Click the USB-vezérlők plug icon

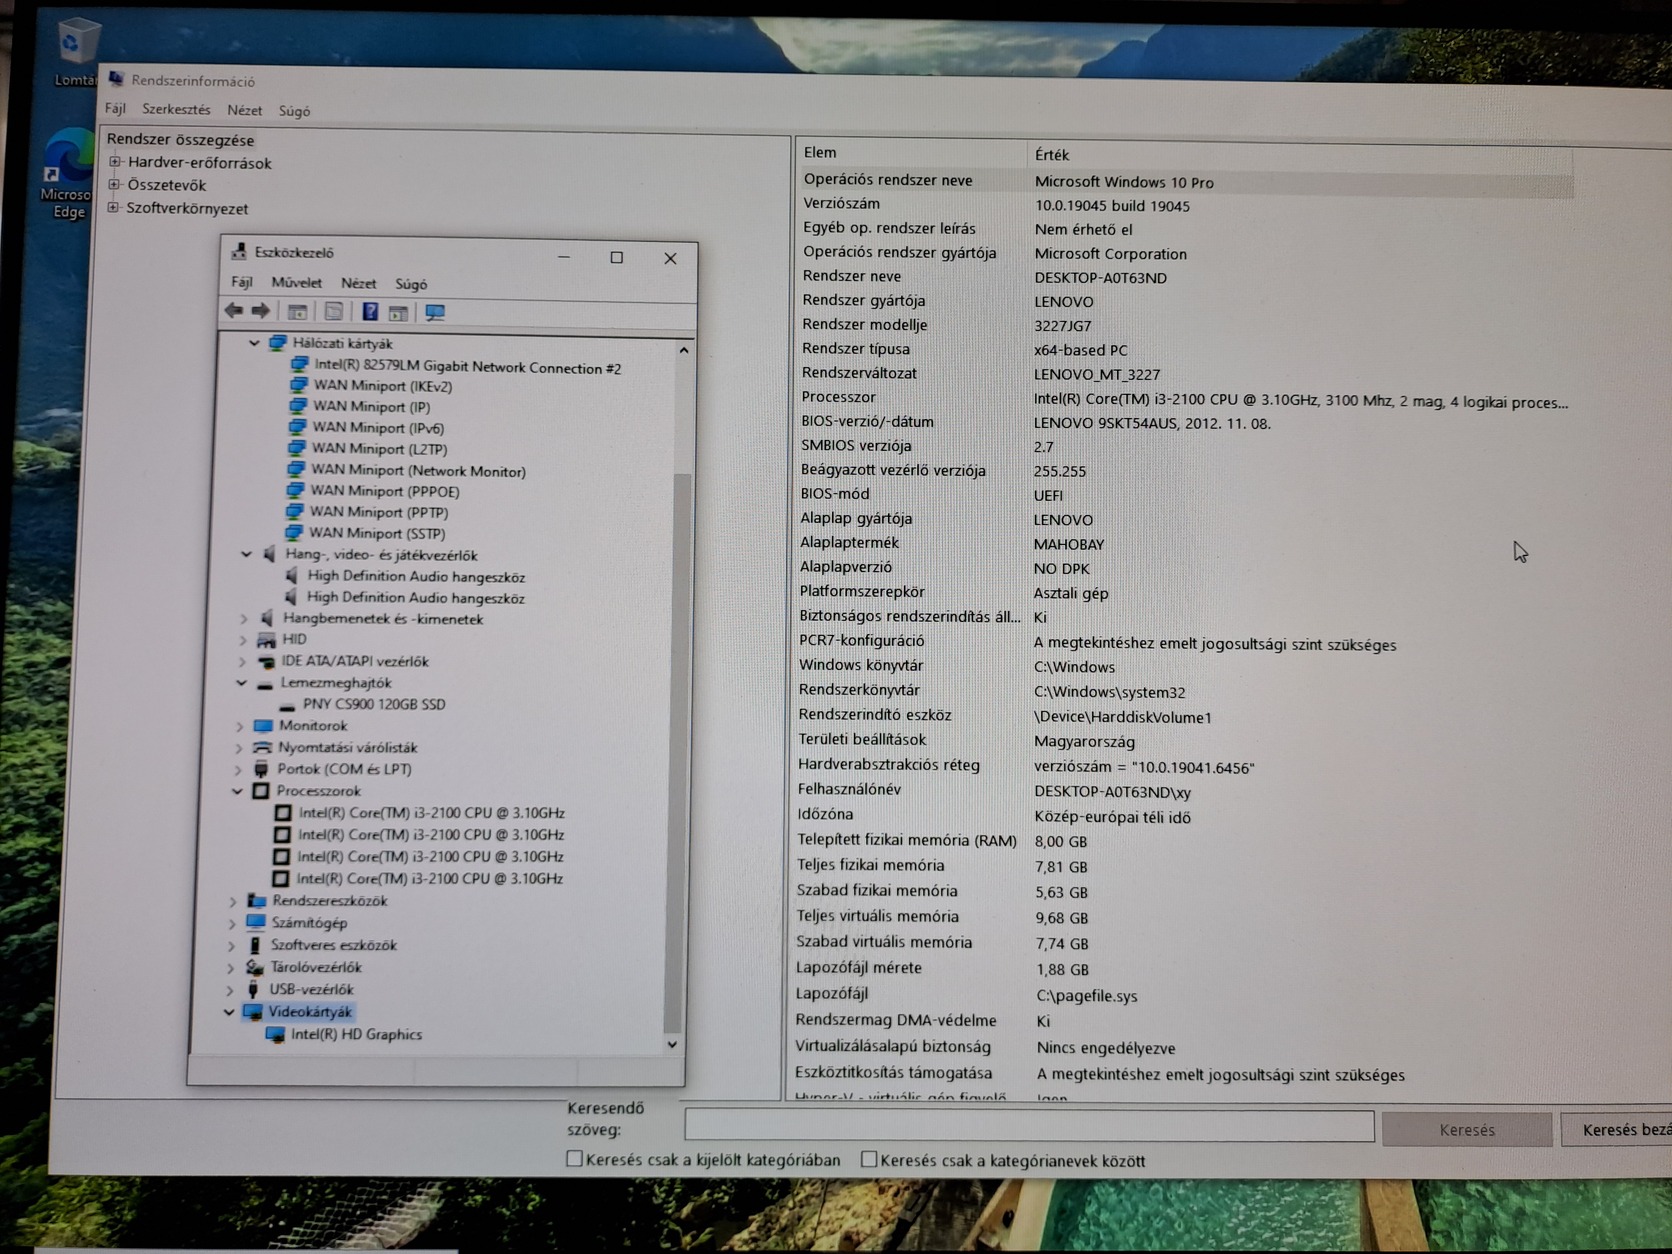254,990
